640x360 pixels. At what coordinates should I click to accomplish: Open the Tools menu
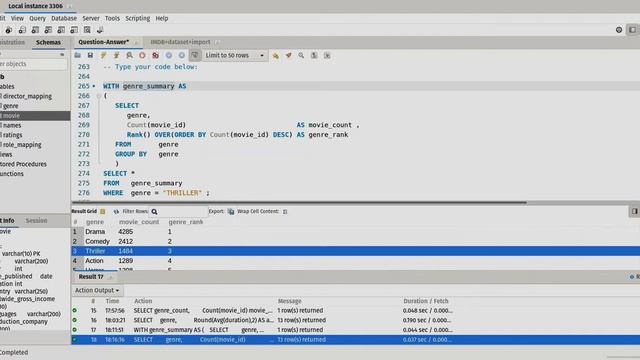pyautogui.click(x=112, y=18)
